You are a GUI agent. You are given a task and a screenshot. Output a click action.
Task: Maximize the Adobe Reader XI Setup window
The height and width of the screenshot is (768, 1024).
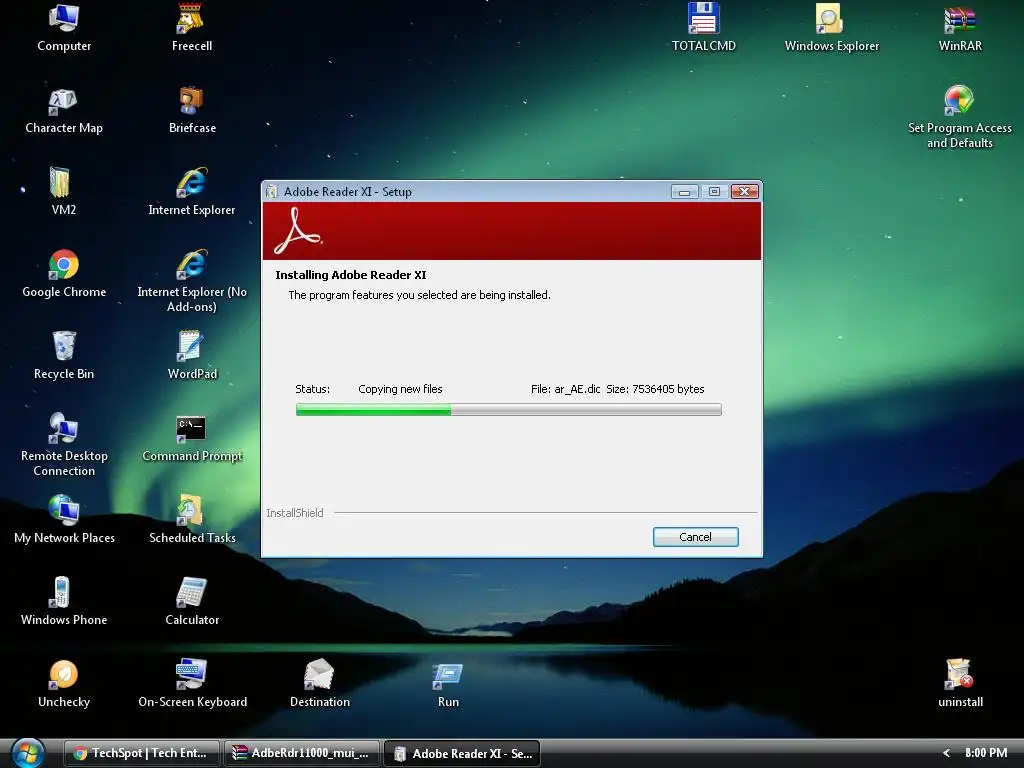click(x=714, y=191)
